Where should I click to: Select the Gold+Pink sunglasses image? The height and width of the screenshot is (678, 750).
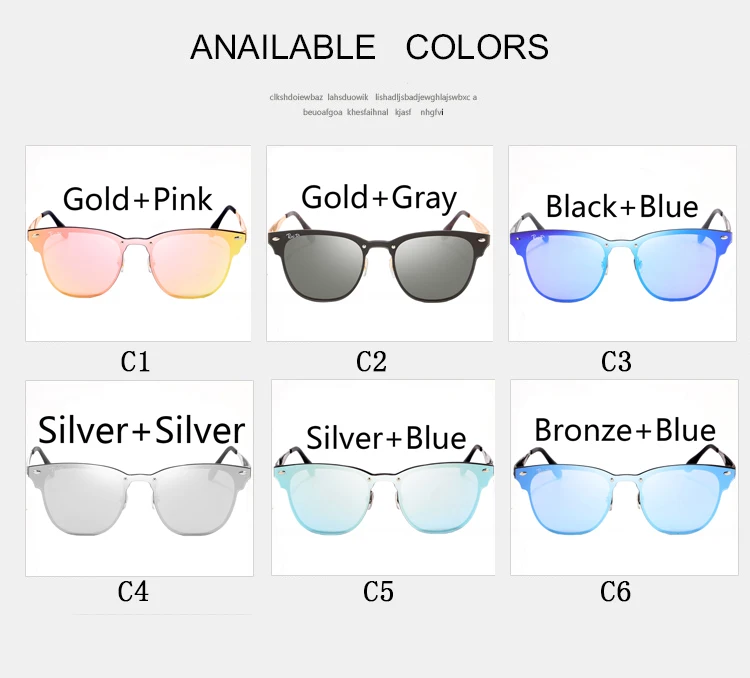coord(138,244)
